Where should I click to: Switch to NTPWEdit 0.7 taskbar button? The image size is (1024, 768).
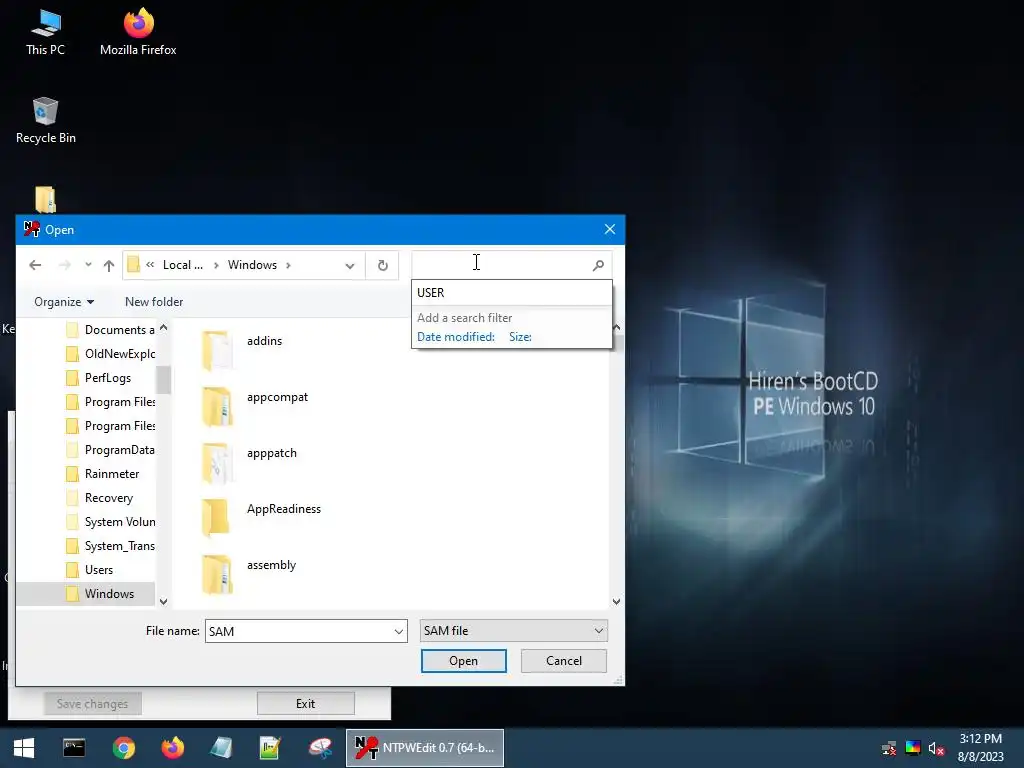[x=424, y=748]
